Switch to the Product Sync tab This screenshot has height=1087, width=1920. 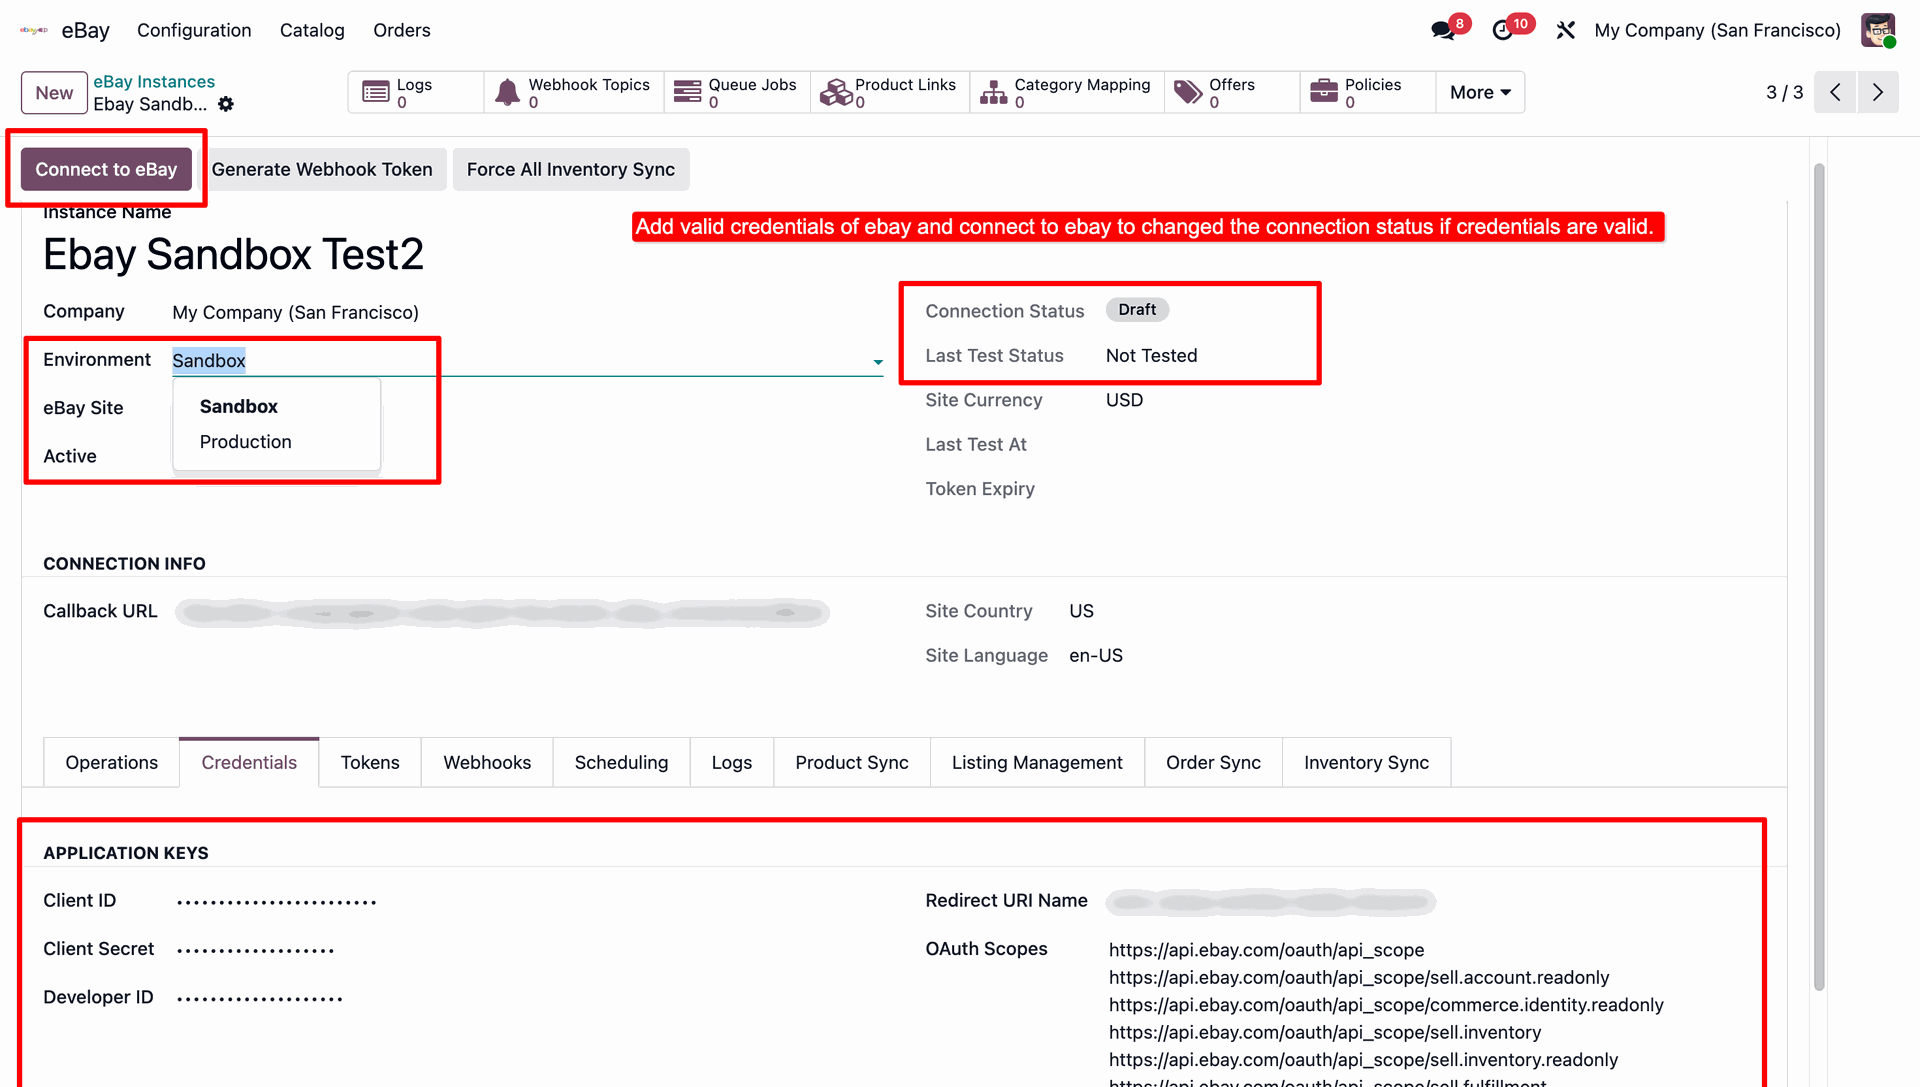point(852,763)
